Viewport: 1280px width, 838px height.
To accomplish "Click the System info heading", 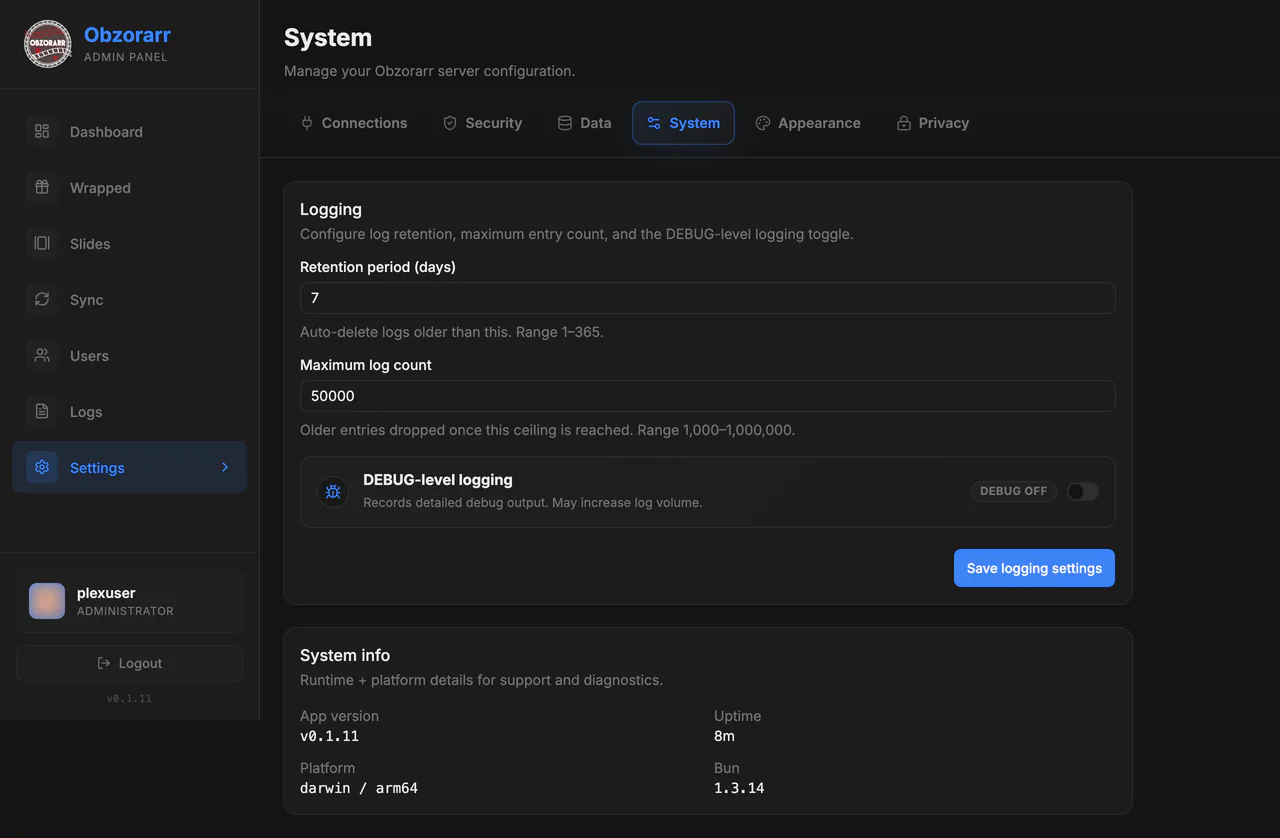I will point(345,655).
